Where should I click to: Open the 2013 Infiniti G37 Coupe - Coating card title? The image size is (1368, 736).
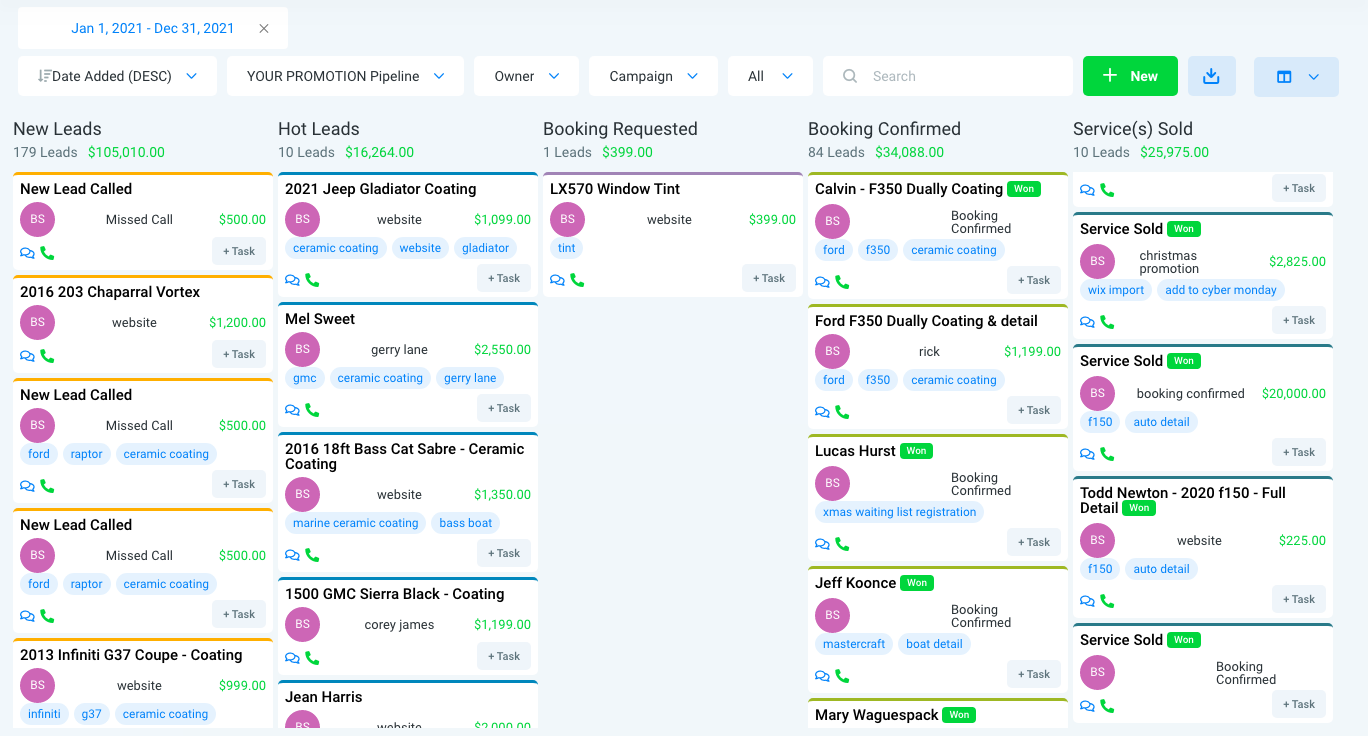tap(131, 655)
